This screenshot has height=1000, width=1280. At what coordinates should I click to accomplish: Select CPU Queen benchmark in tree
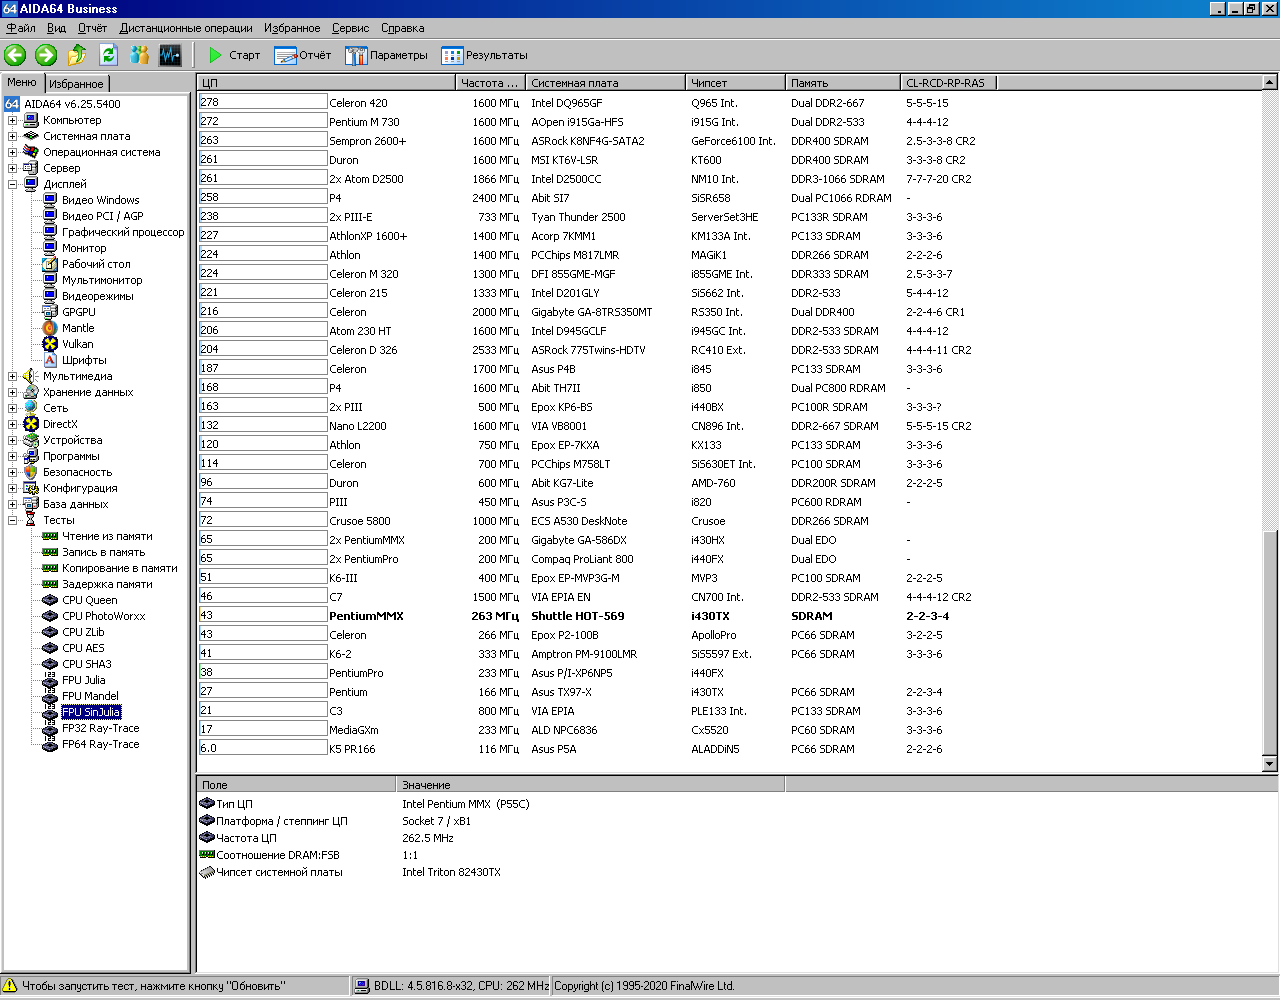pyautogui.click(x=89, y=600)
